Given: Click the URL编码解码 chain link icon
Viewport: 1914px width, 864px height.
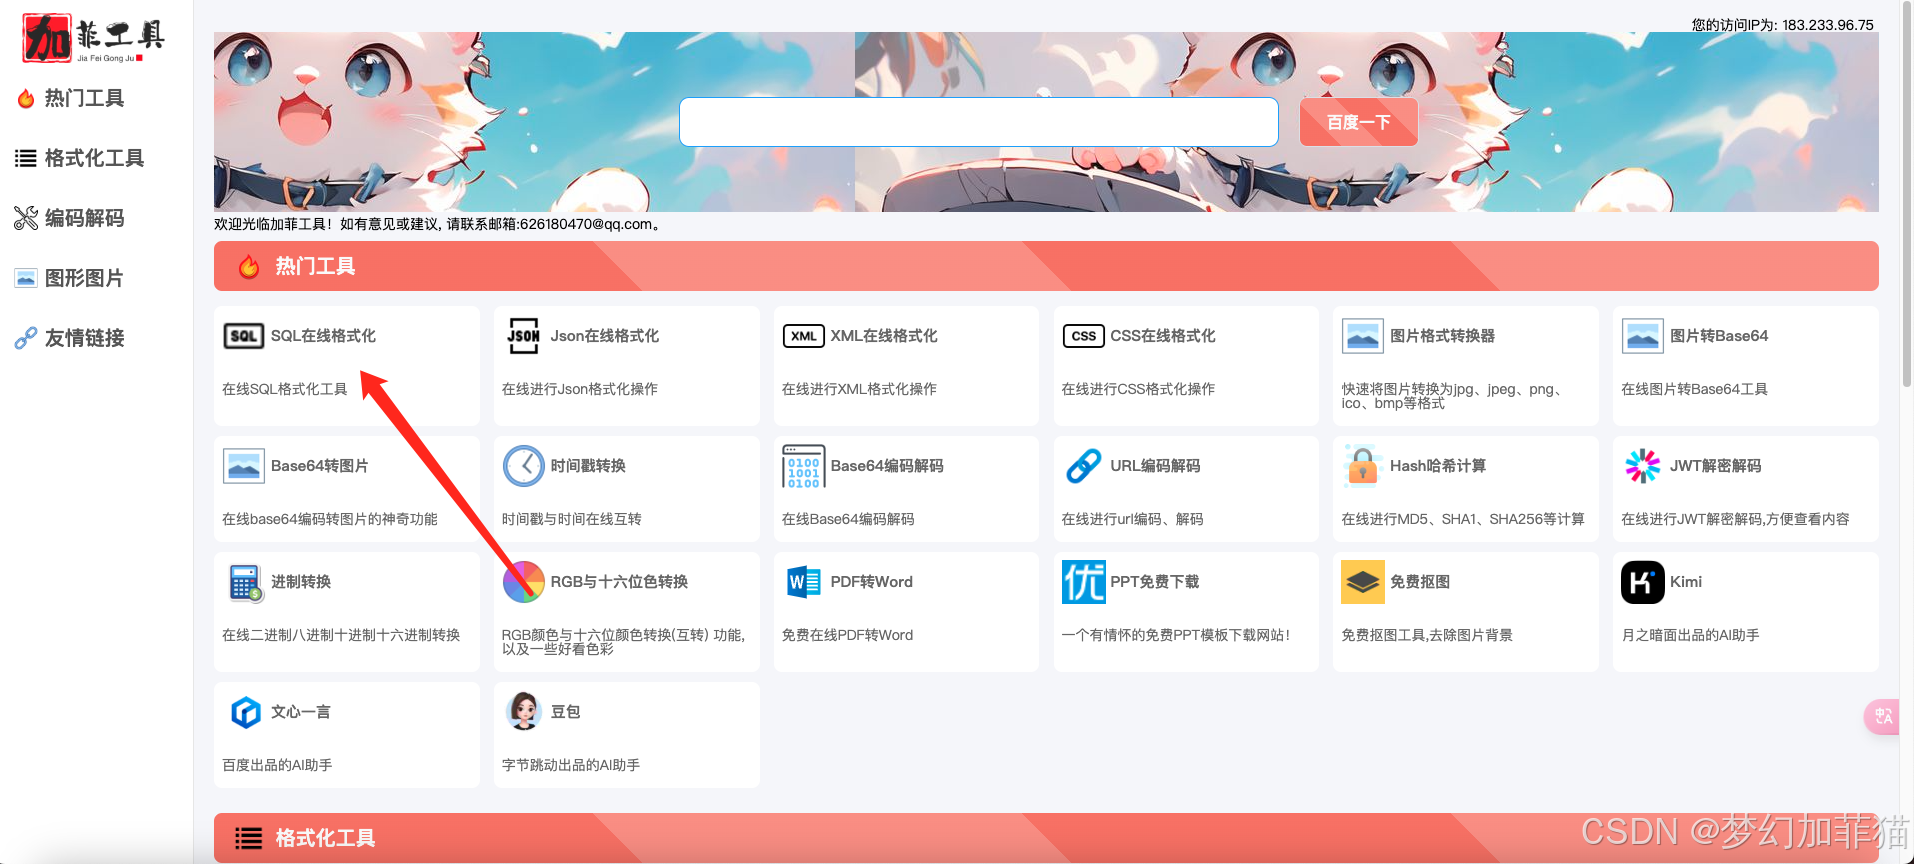Looking at the screenshot, I should 1084,466.
